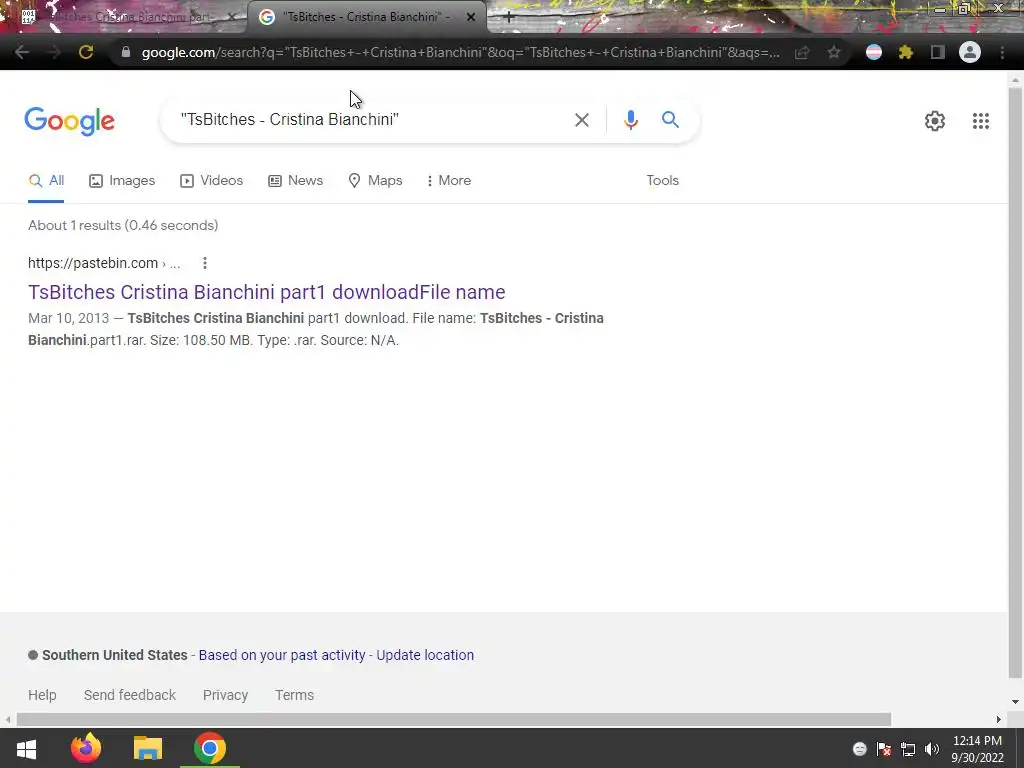Click the browser address bar URL
Viewport: 1024px width, 768px height.
(x=460, y=52)
